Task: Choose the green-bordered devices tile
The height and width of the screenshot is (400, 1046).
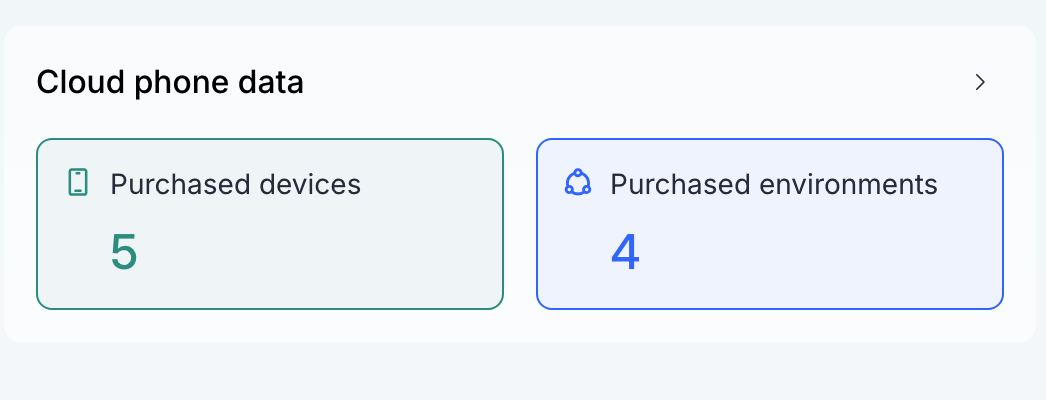Action: coord(270,224)
